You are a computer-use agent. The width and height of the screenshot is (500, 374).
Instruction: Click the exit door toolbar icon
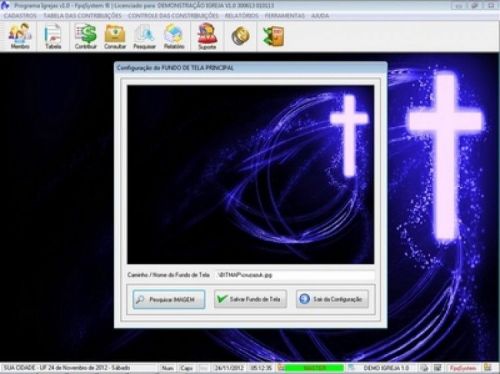coord(273,36)
